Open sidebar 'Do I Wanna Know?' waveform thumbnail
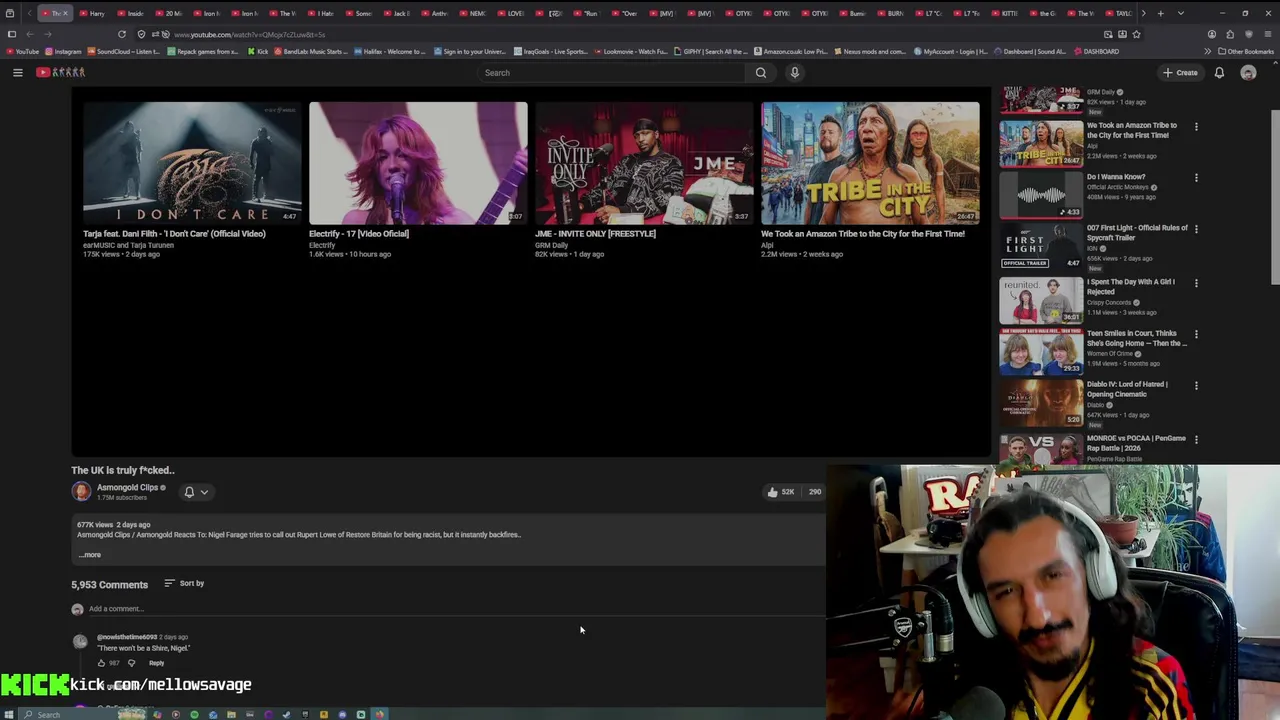This screenshot has width=1280, height=720. pyautogui.click(x=1041, y=194)
